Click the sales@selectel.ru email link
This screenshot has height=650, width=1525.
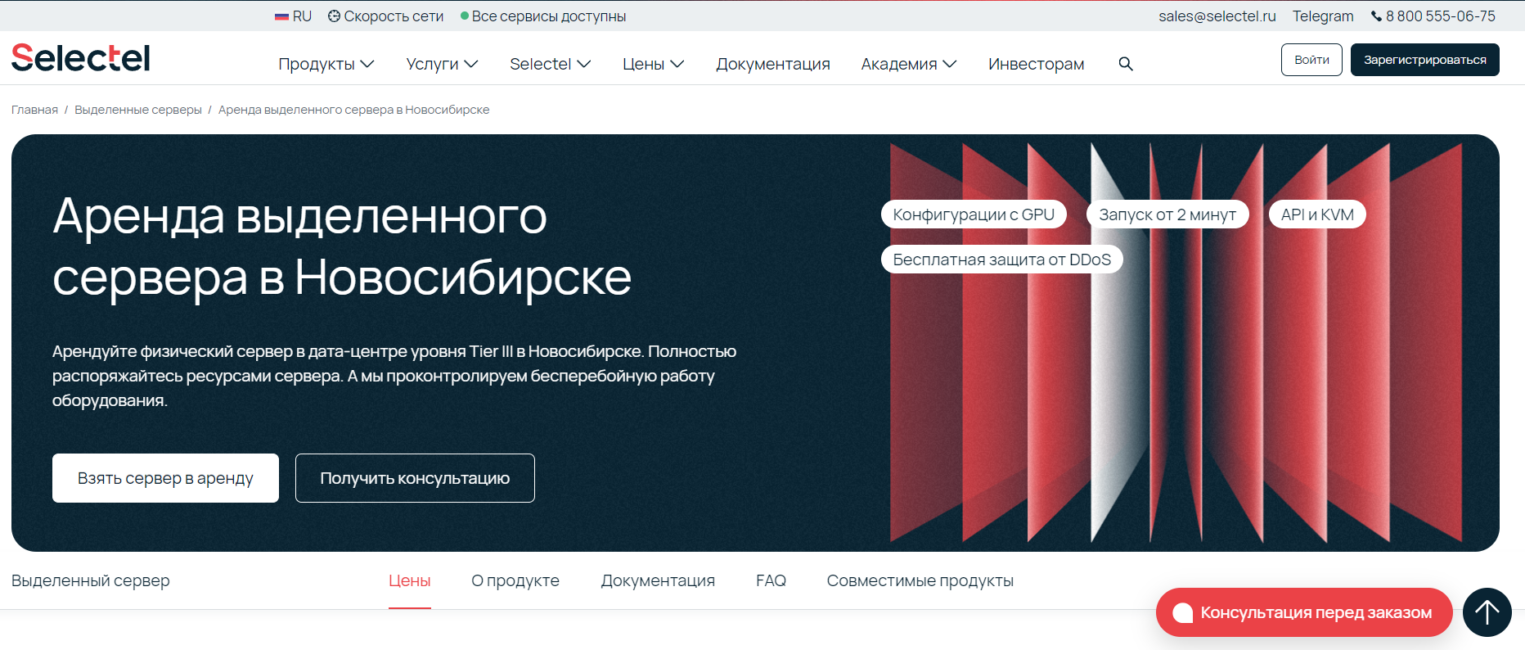(1217, 16)
